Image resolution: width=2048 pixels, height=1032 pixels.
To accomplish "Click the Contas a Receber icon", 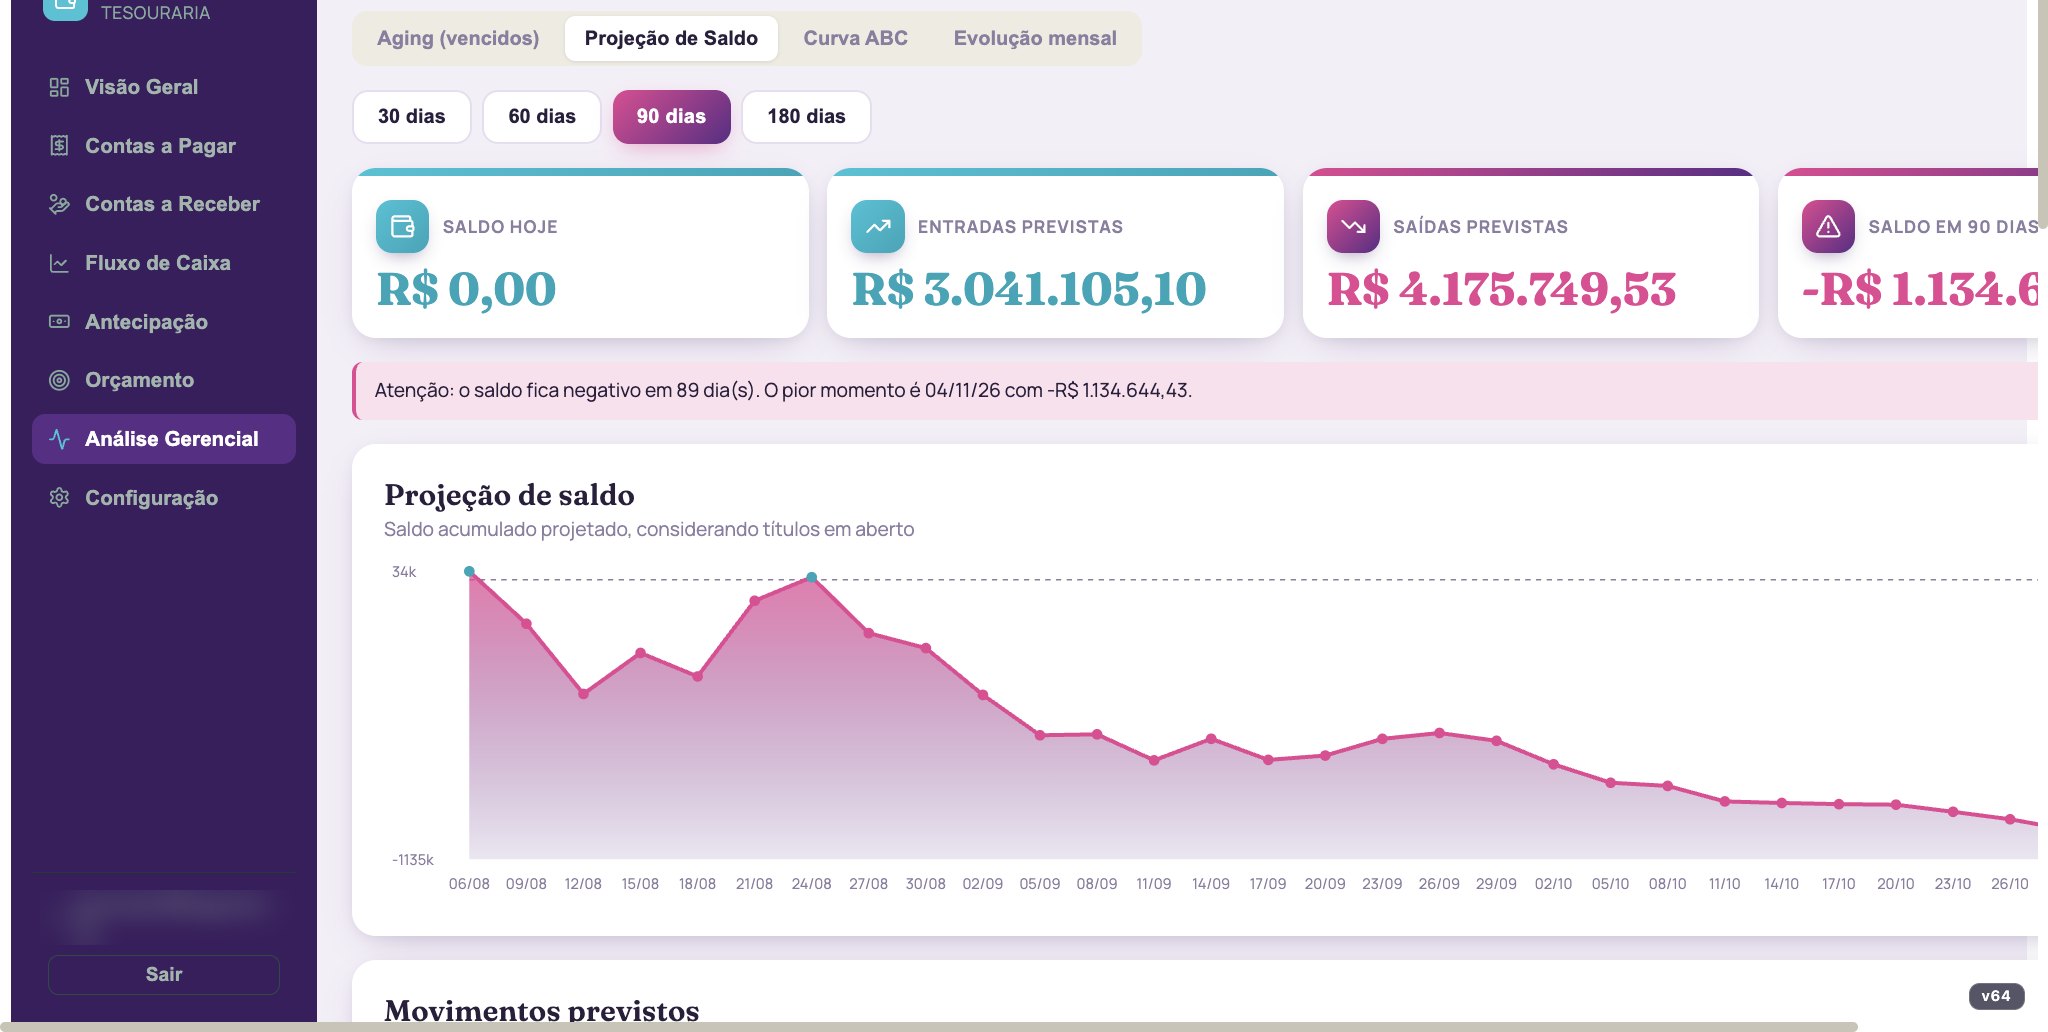I will [59, 204].
